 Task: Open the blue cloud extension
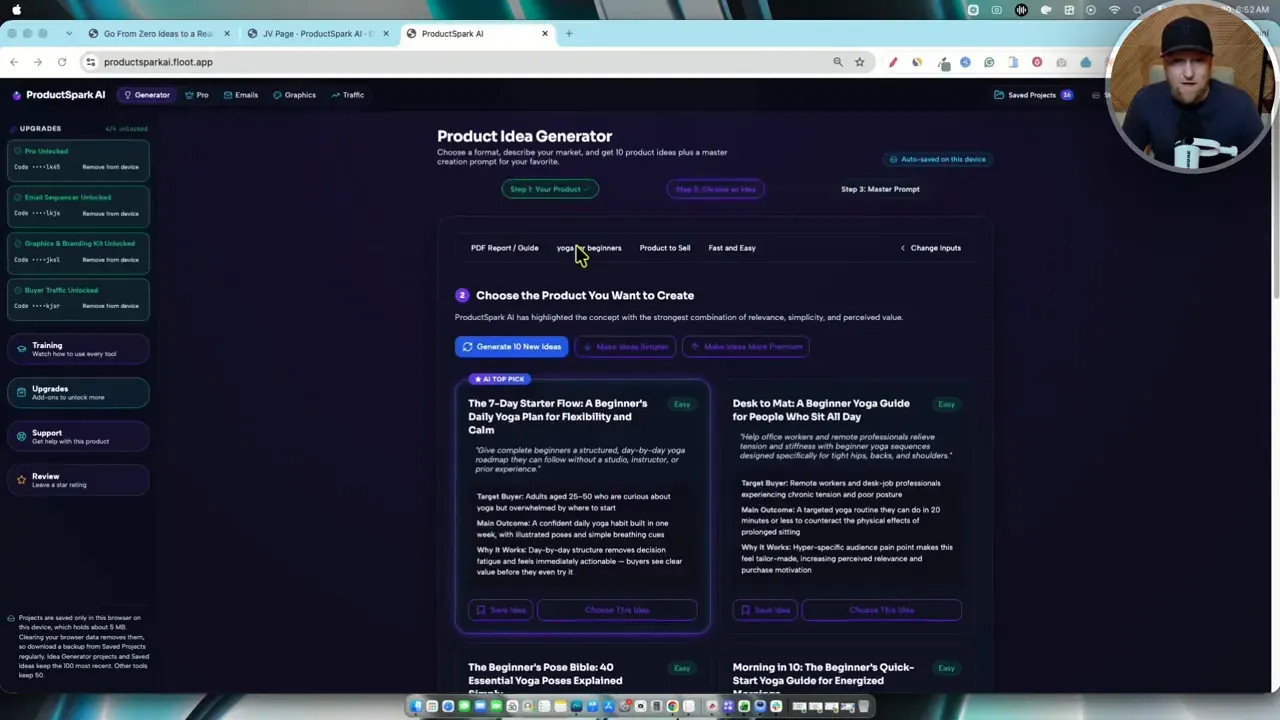point(1085,62)
